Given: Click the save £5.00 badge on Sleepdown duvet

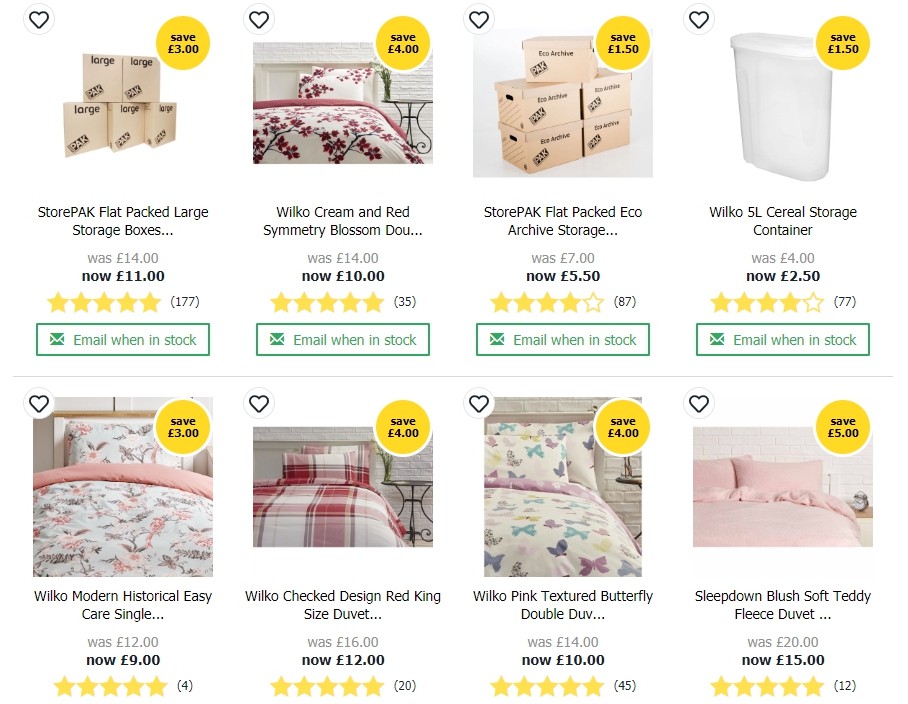Looking at the screenshot, I should pos(843,427).
